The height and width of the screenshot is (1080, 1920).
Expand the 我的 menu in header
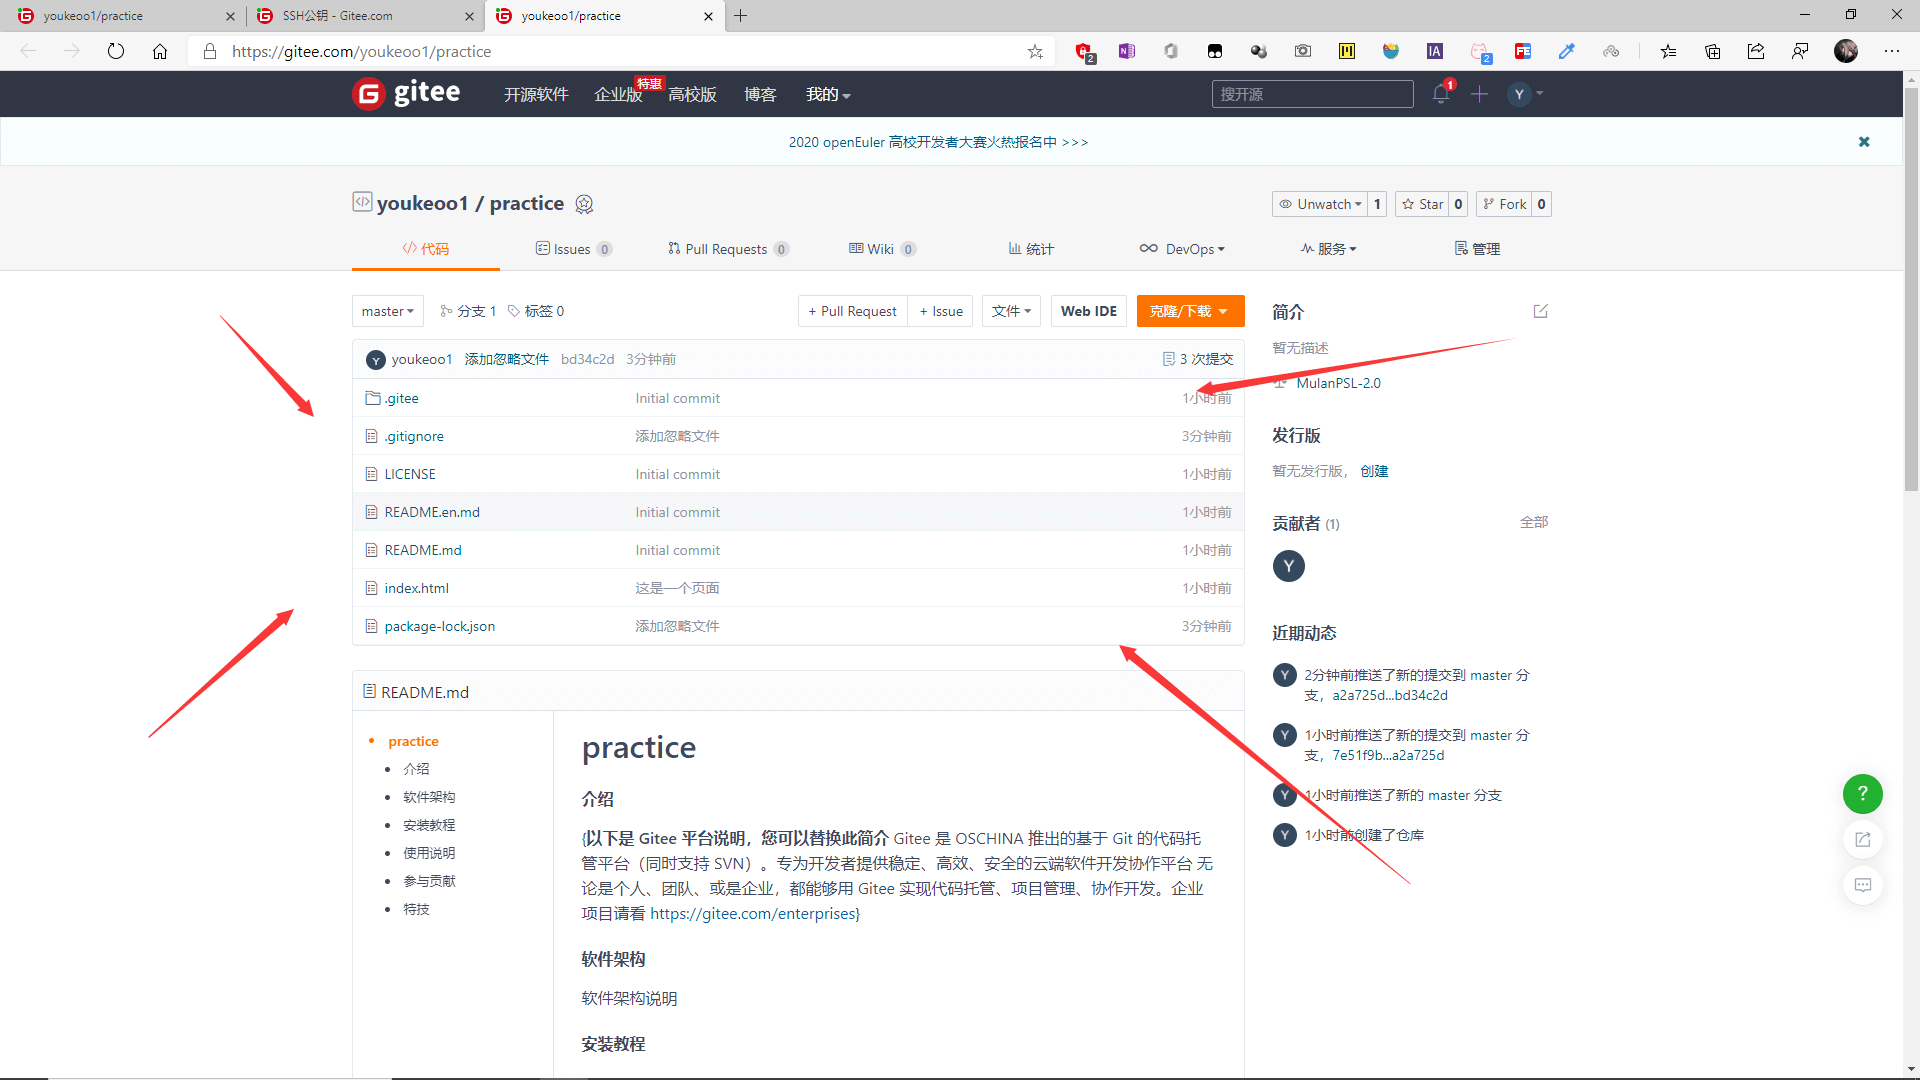pos(828,94)
